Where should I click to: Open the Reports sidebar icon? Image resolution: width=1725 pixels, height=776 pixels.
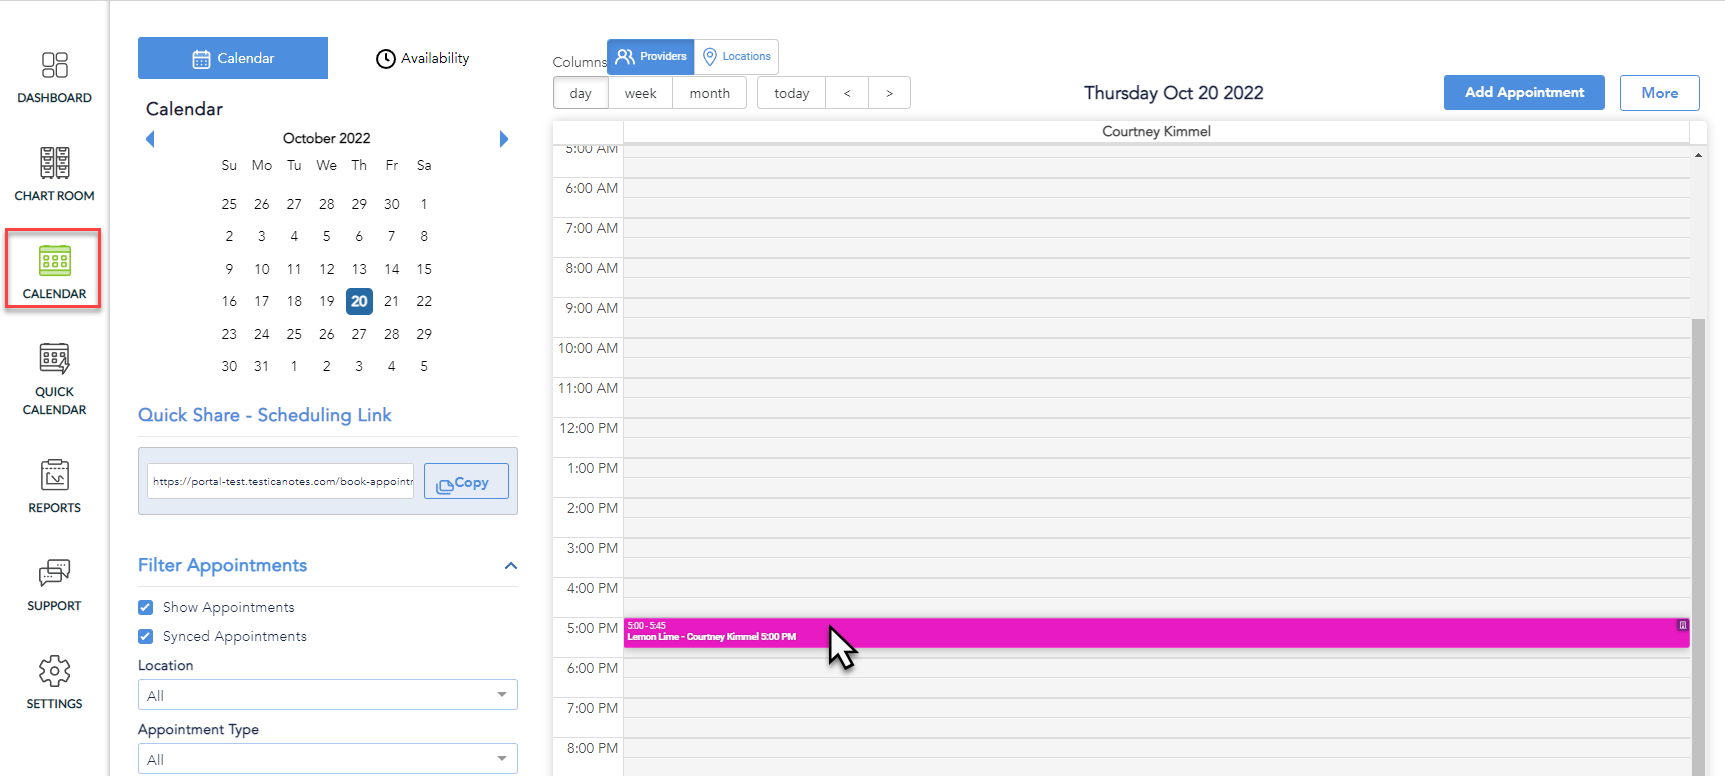pyautogui.click(x=54, y=476)
